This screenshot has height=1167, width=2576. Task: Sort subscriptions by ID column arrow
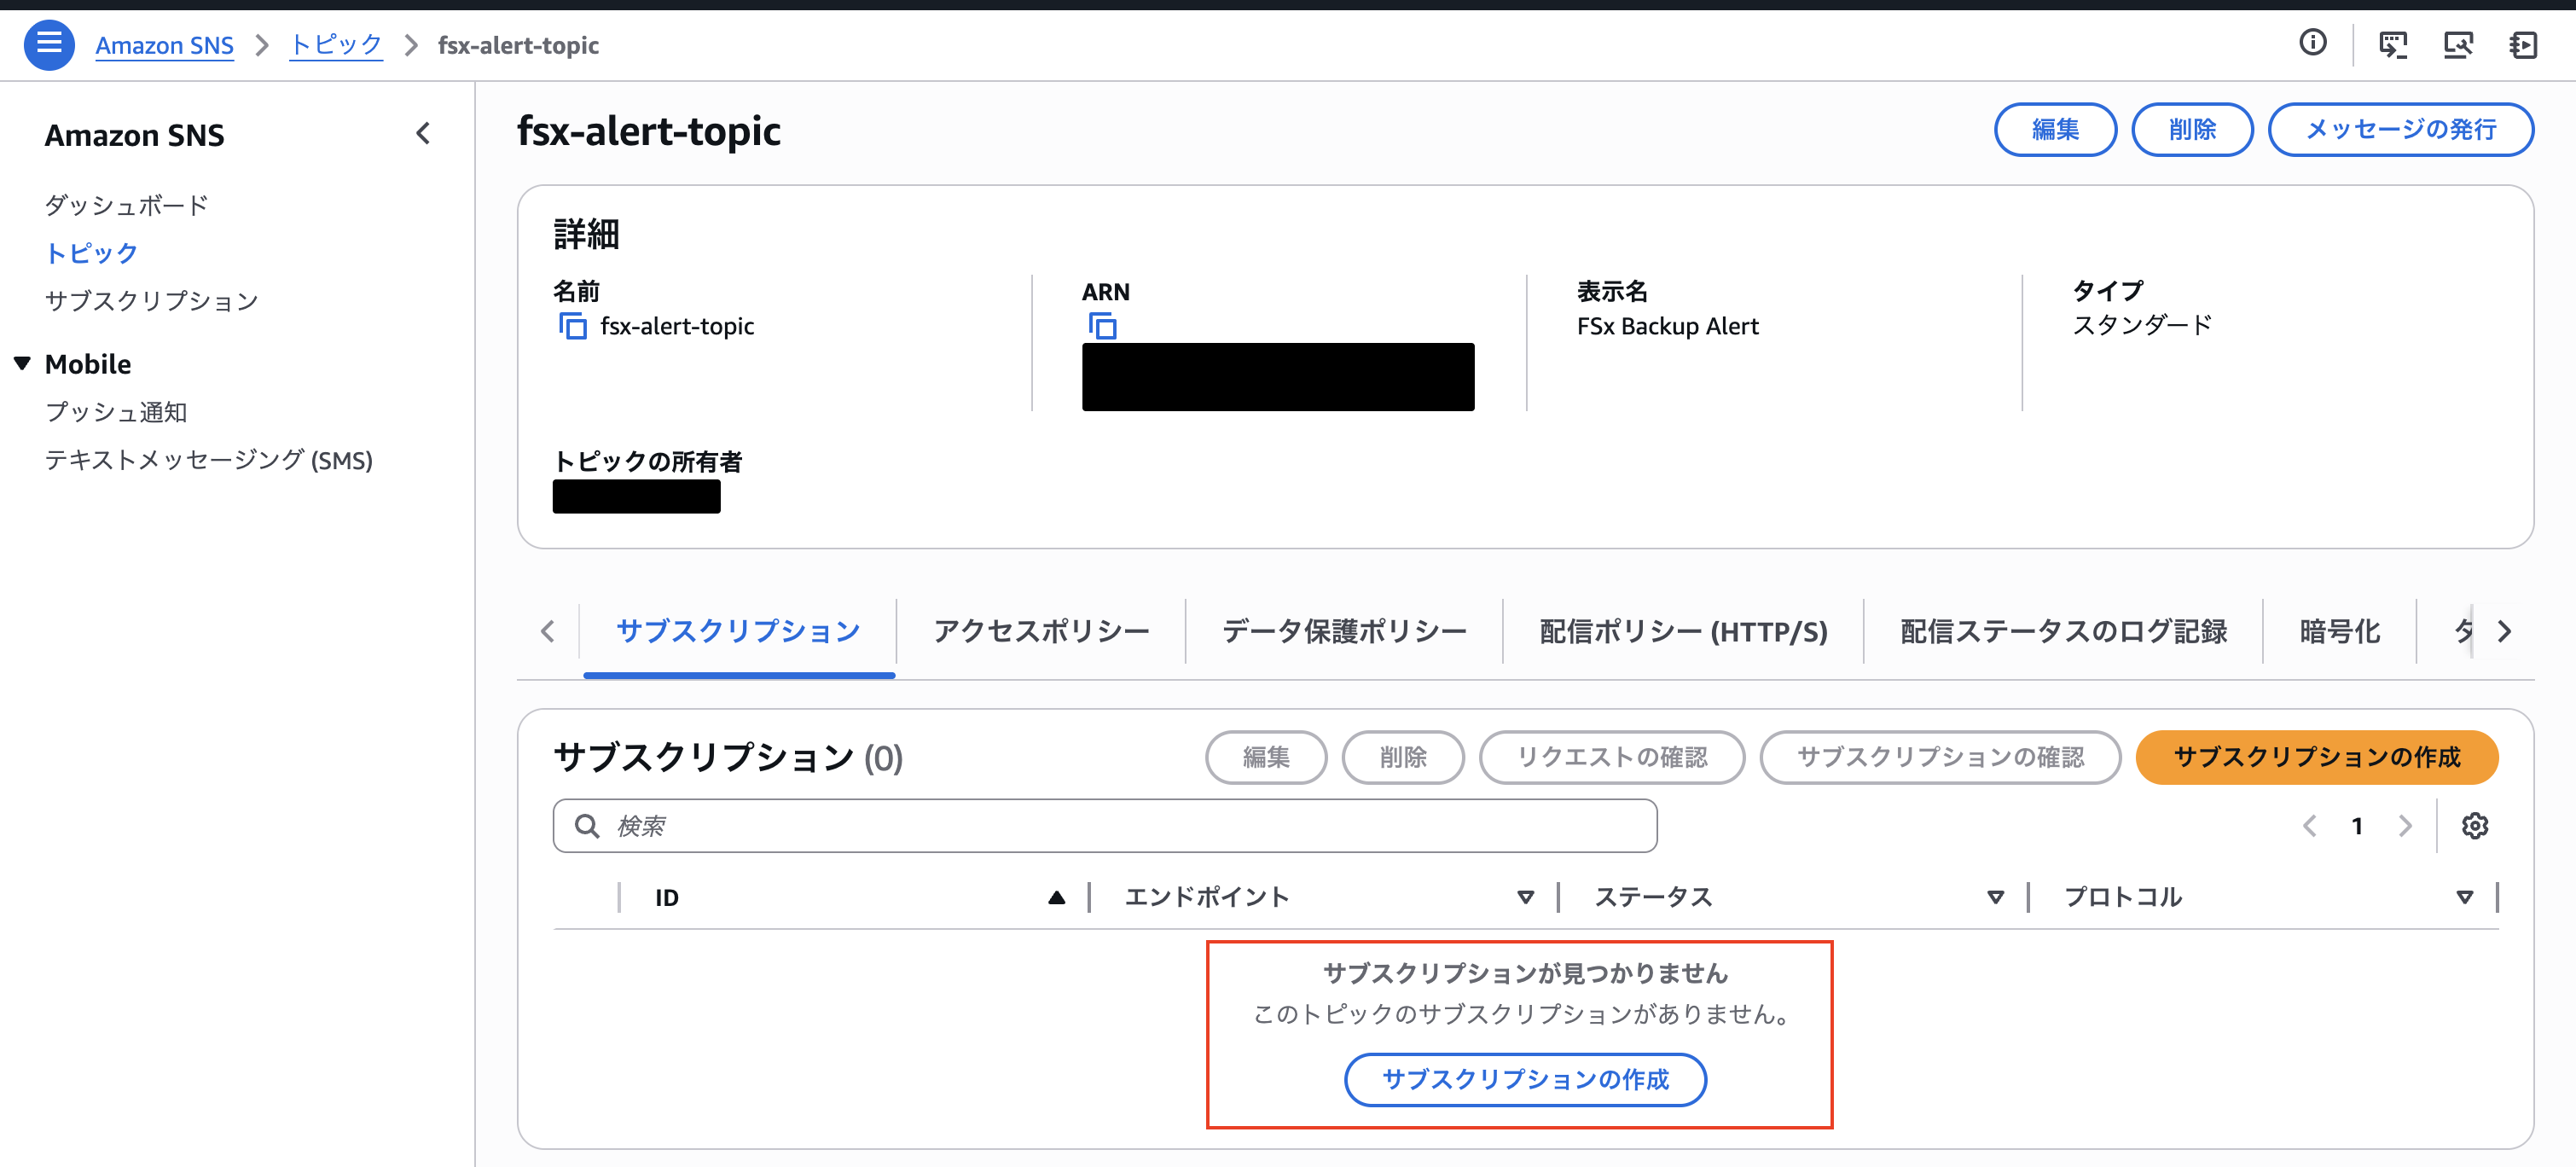point(1056,897)
